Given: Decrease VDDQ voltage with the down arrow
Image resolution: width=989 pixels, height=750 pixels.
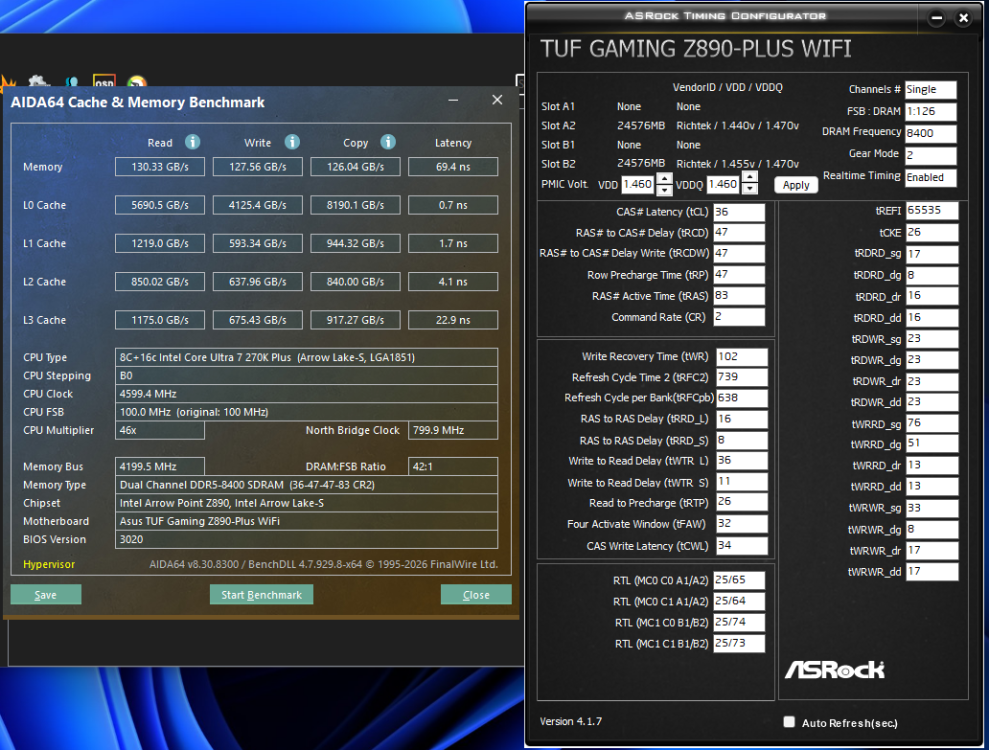Looking at the screenshot, I should point(749,189).
